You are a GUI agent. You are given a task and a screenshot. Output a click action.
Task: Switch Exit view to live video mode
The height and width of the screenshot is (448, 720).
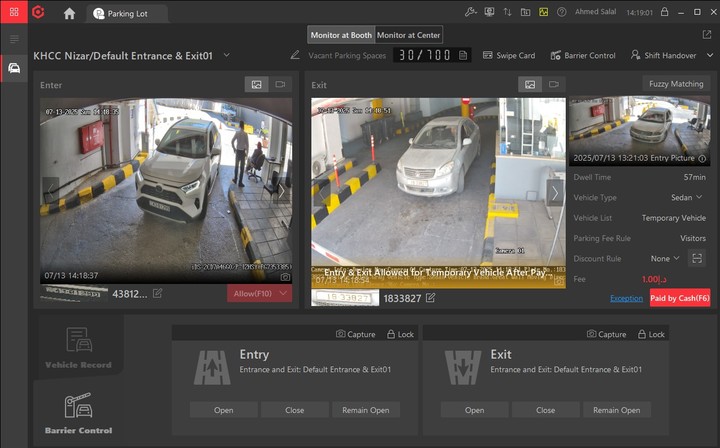pos(553,85)
